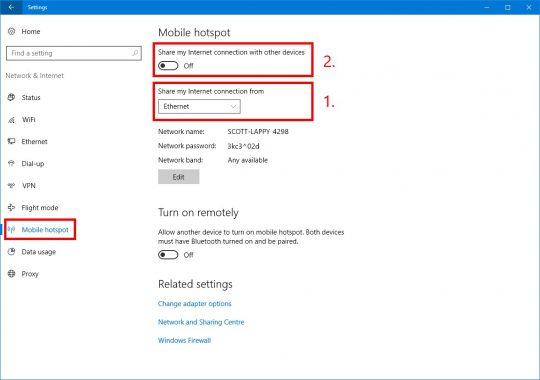Viewport: 540px width, 380px height.
Task: Click the Mobile hotspot antenna icon
Action: [x=11, y=229]
